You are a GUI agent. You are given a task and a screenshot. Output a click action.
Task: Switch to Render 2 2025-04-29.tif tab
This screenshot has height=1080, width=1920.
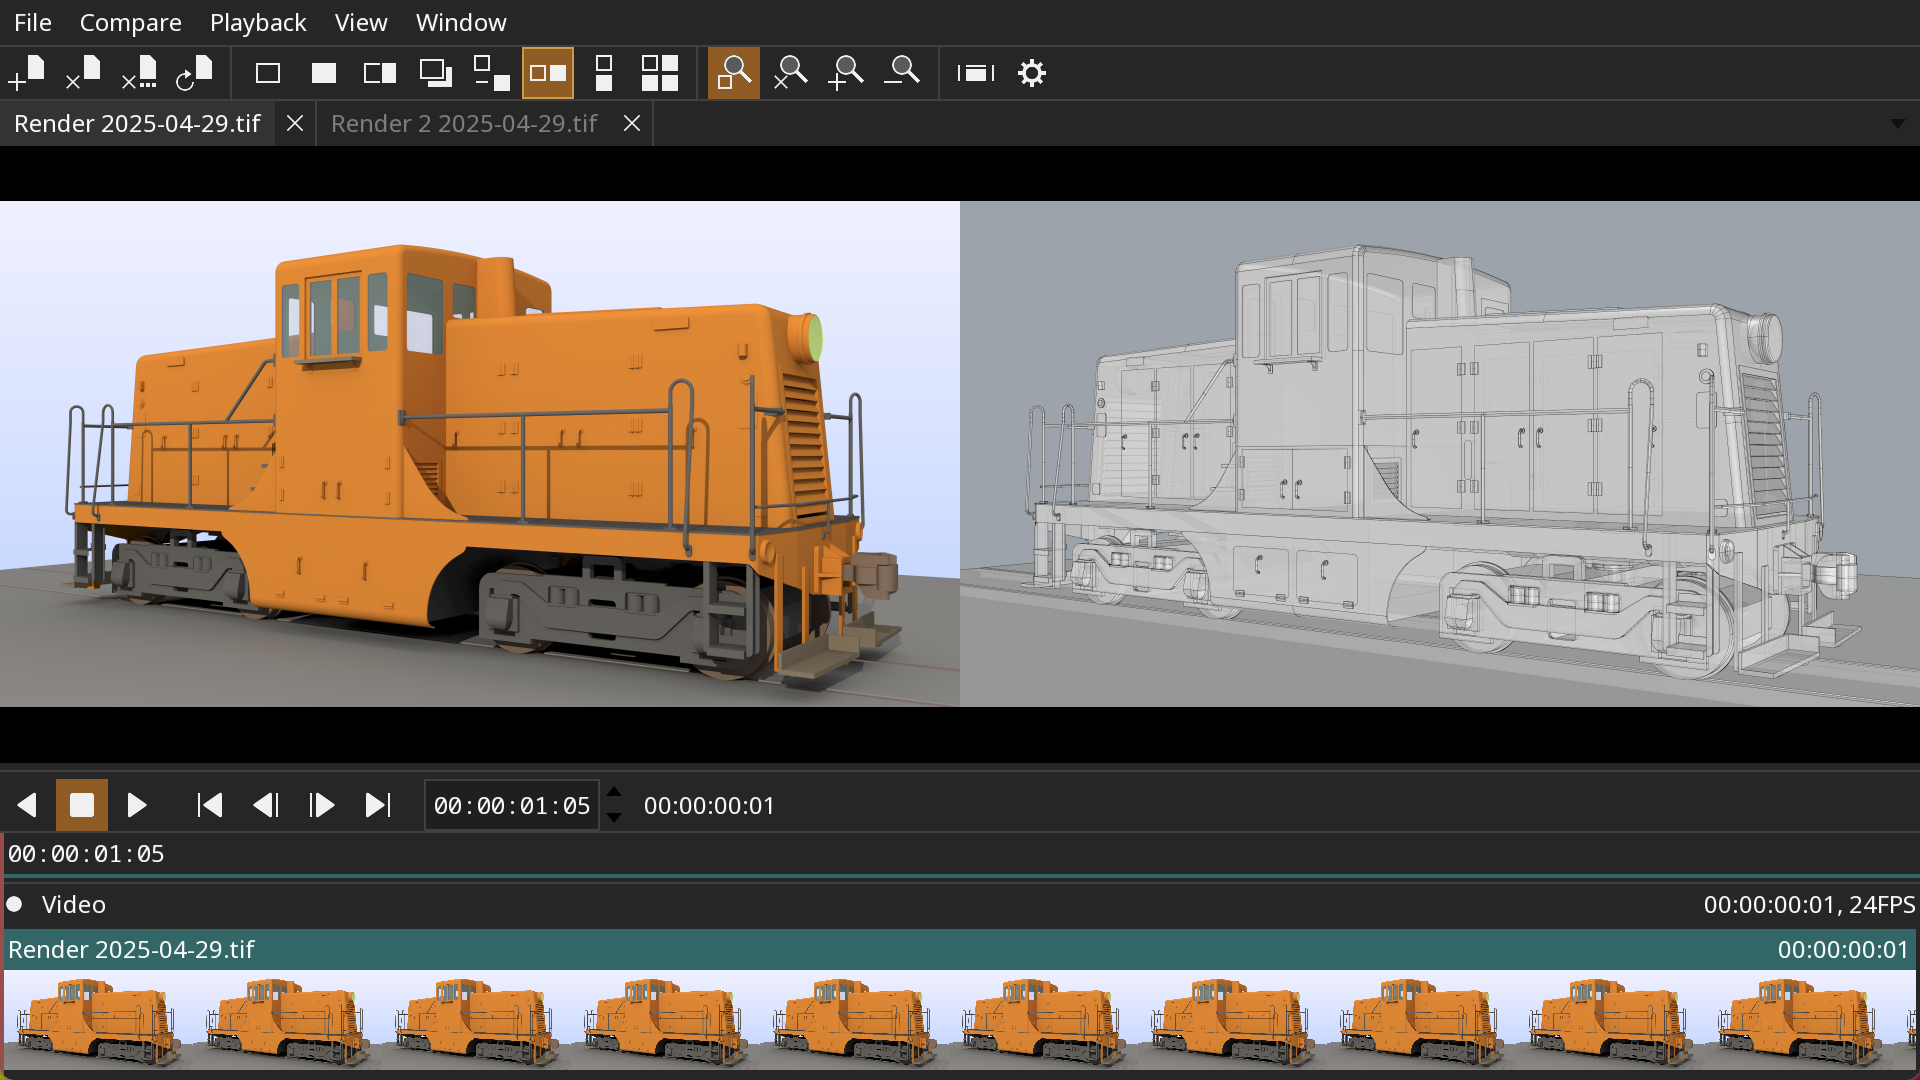[464, 123]
